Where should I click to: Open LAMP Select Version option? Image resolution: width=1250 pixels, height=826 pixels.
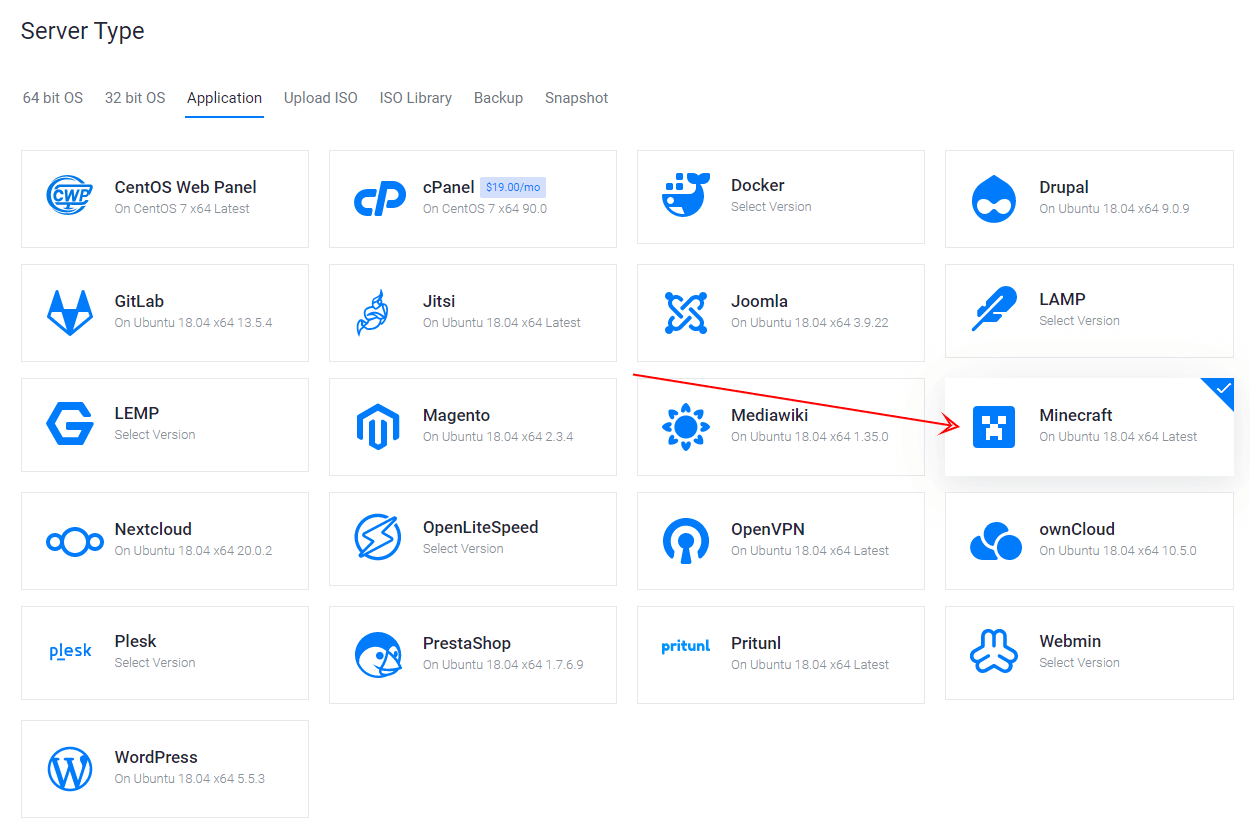tap(1079, 321)
